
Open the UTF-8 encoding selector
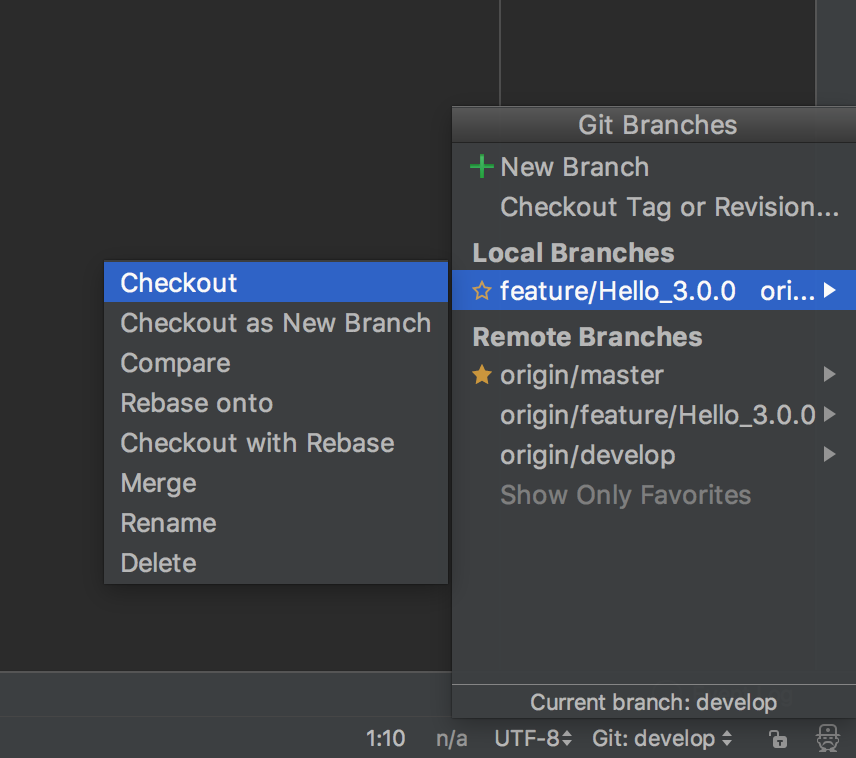tap(533, 739)
